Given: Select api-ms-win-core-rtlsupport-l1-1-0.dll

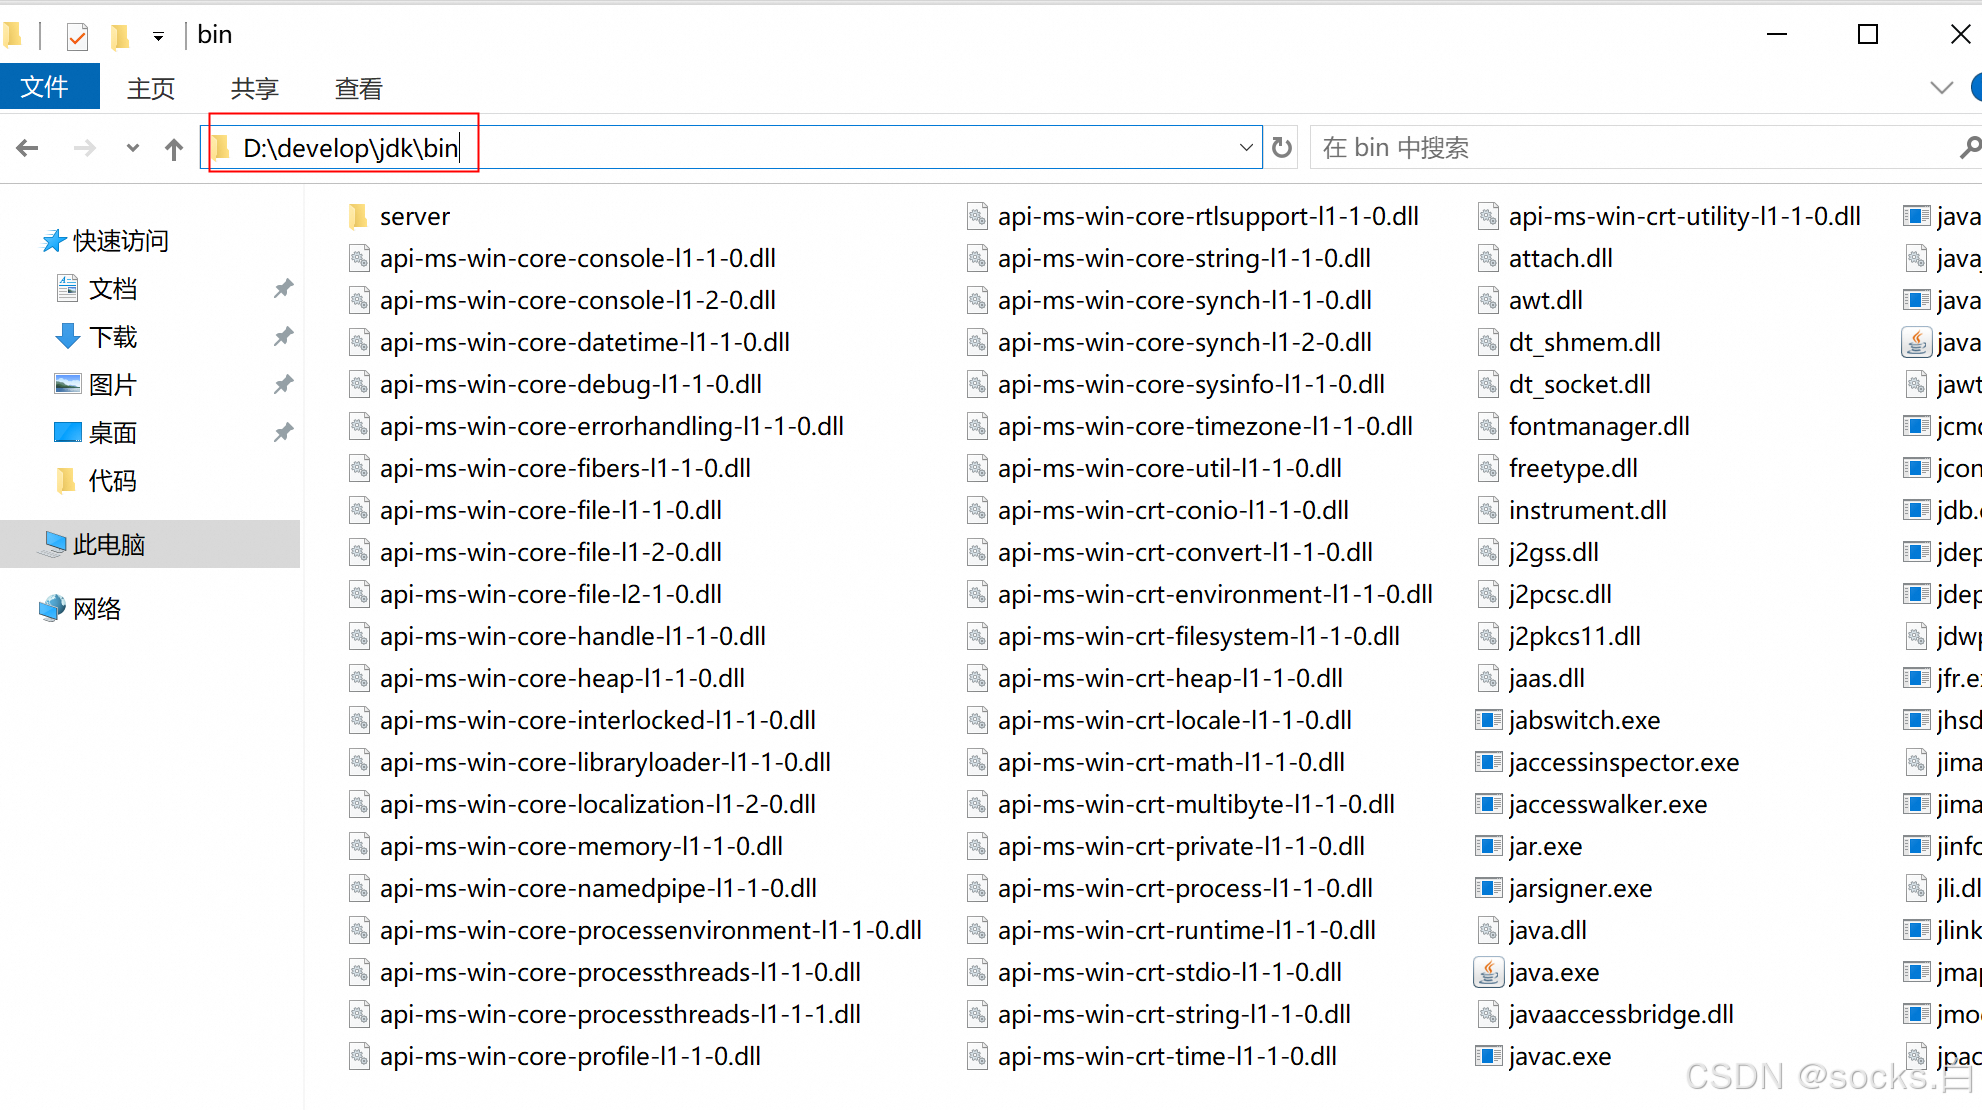Looking at the screenshot, I should pos(1208,216).
